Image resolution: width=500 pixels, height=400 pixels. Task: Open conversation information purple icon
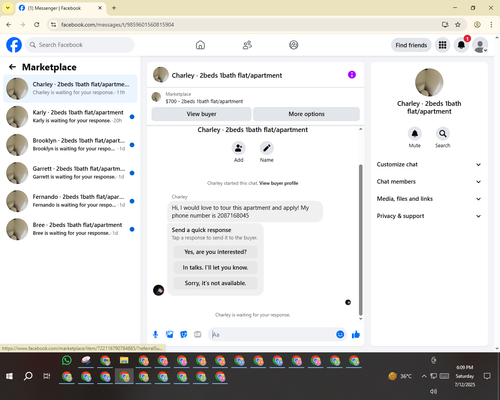(x=352, y=75)
